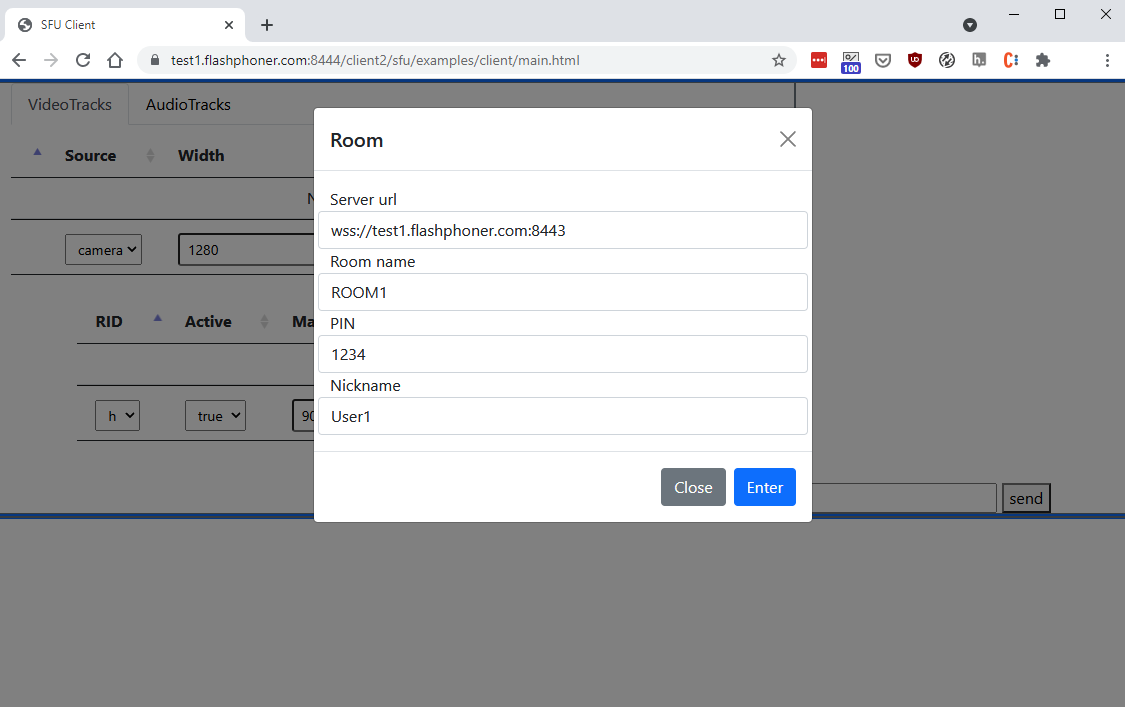Viewport: 1125px width, 707px height.
Task: Open a new browser tab
Action: pyautogui.click(x=267, y=25)
